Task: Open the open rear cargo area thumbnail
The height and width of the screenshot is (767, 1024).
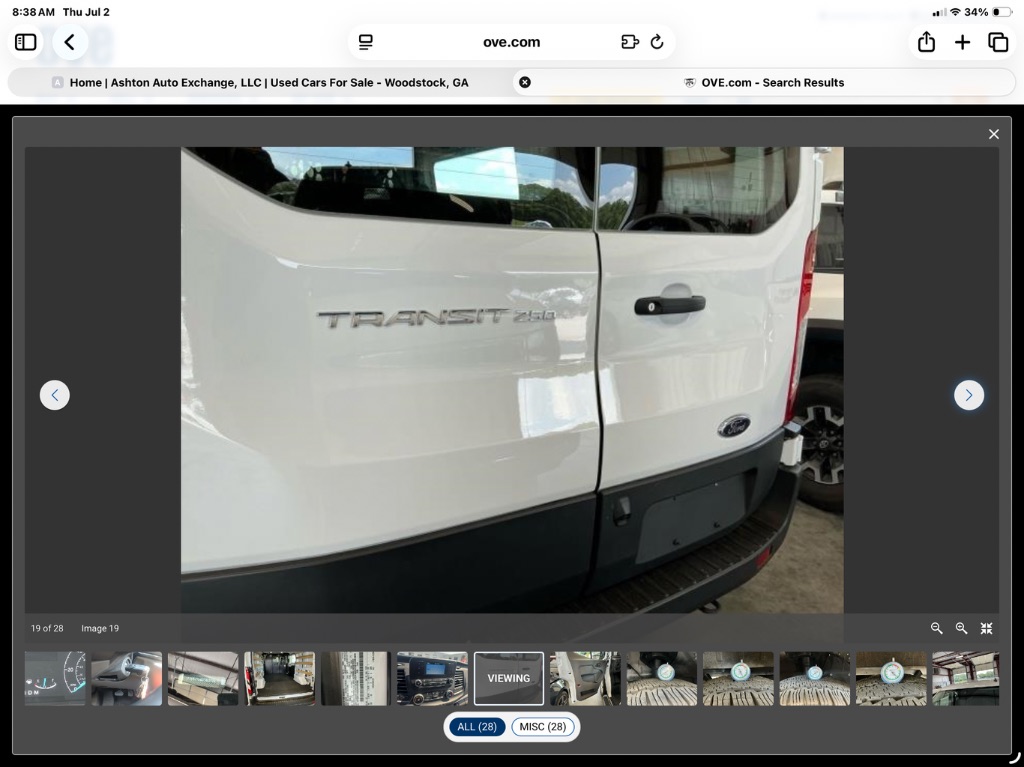Action: point(280,678)
